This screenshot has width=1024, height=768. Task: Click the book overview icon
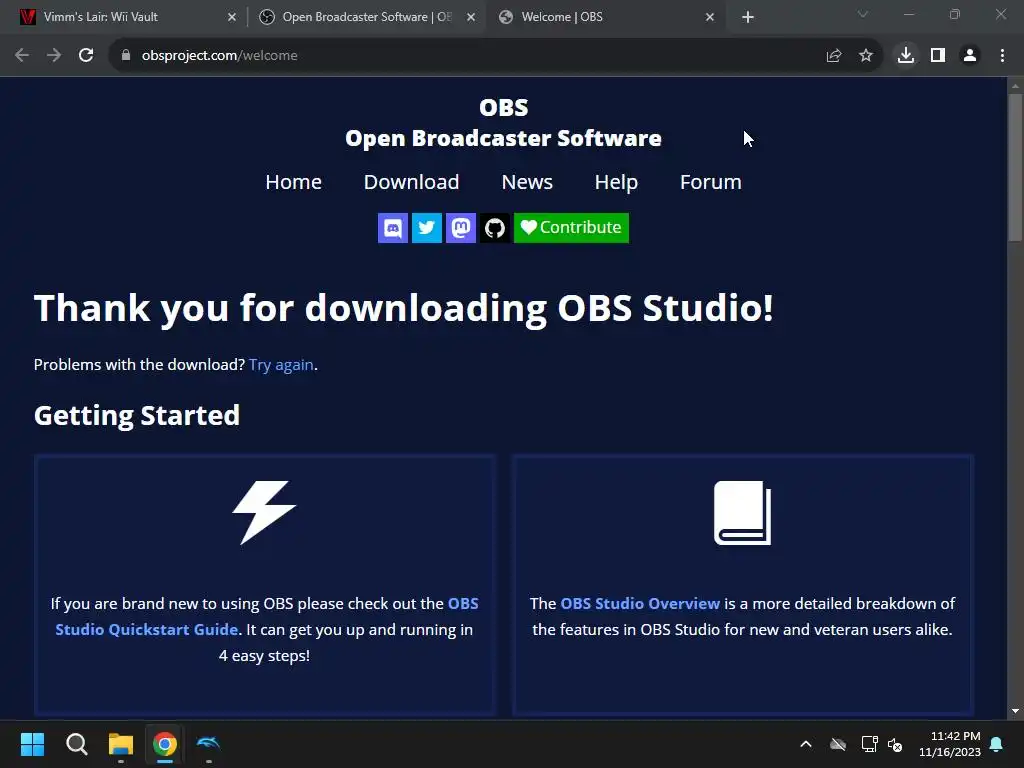click(743, 513)
